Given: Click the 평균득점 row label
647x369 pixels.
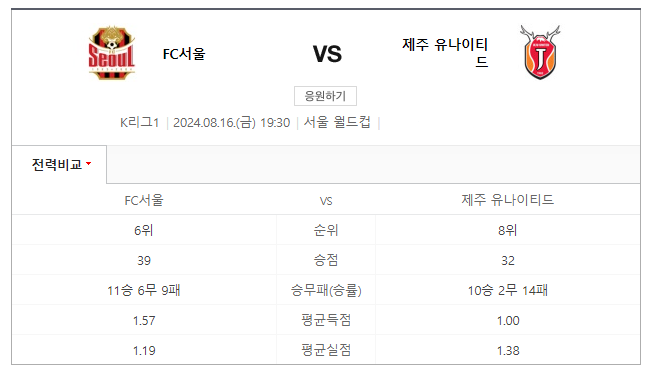Looking at the screenshot, I should [x=326, y=320].
